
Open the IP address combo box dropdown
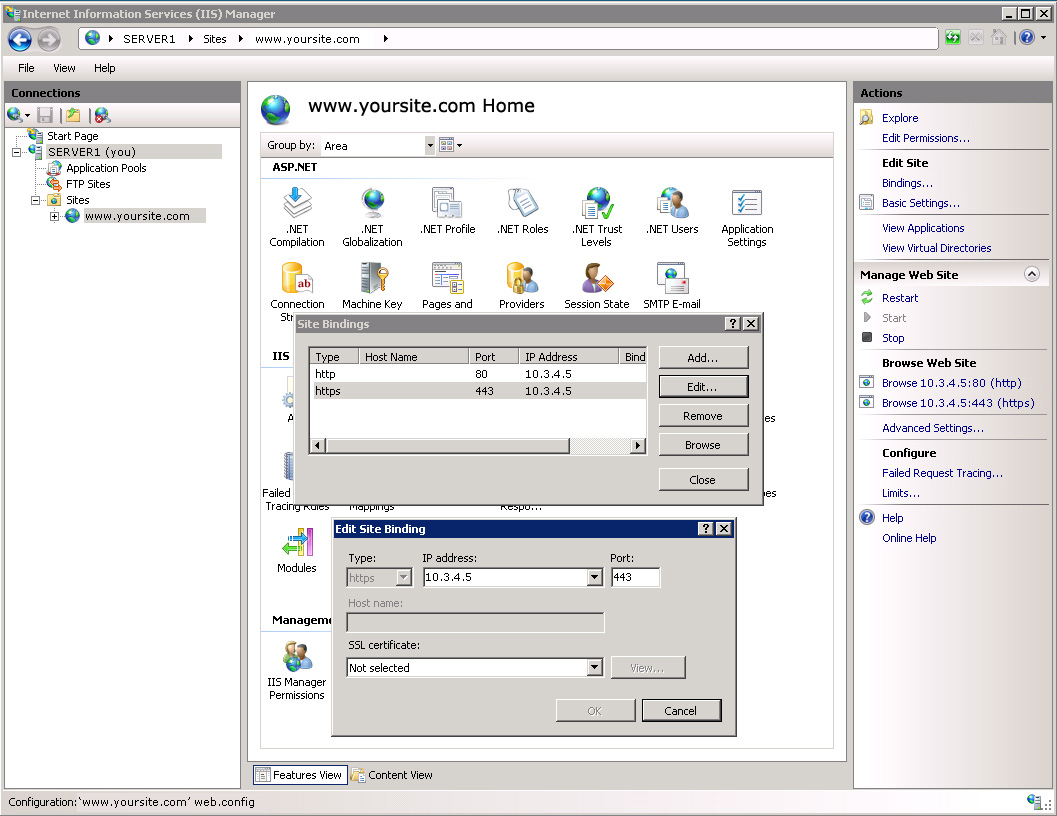click(x=594, y=577)
